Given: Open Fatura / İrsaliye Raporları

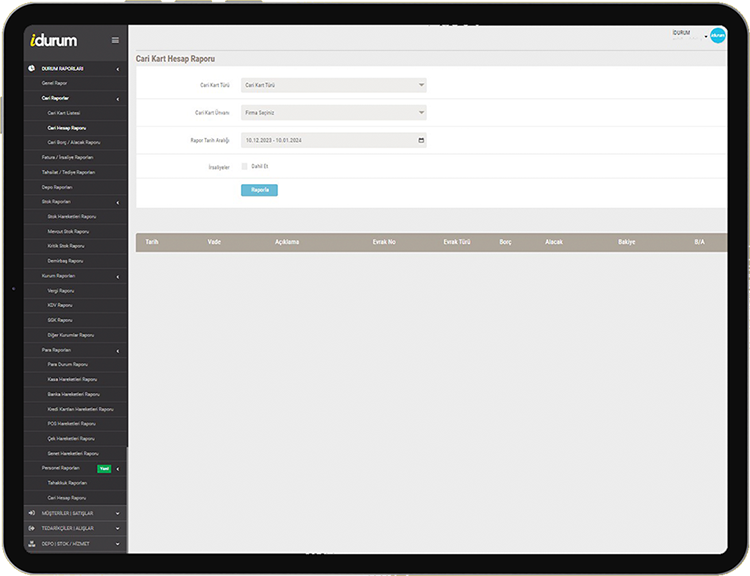Looking at the screenshot, I should click(67, 157).
